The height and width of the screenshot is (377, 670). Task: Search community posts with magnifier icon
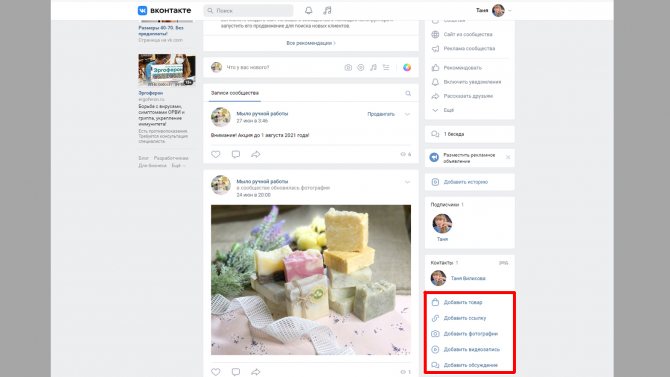pos(408,93)
